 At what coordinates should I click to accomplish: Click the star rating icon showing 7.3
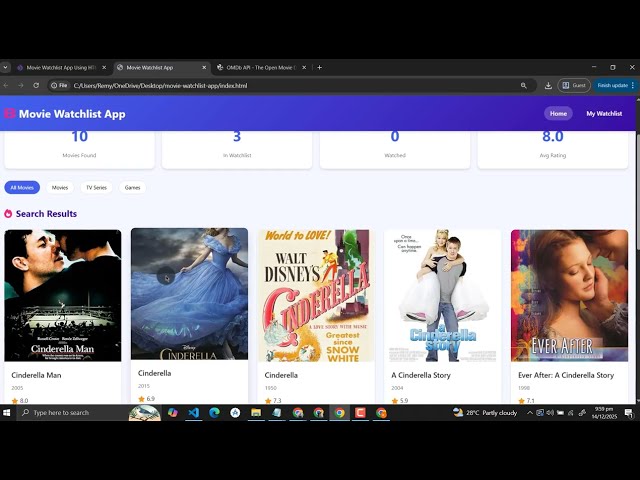coord(268,401)
